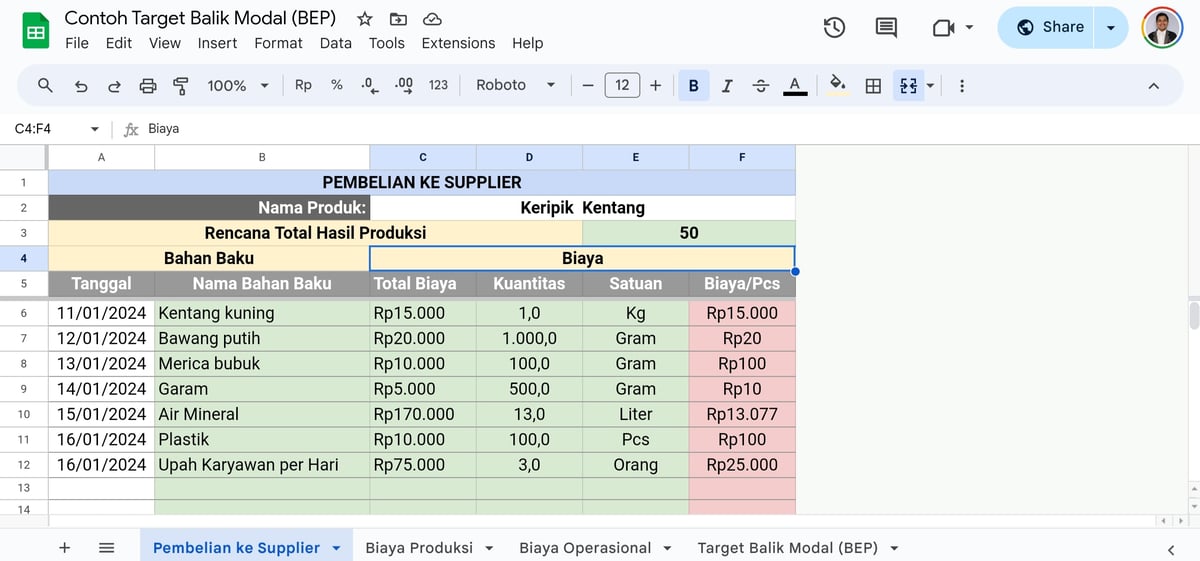Image resolution: width=1200 pixels, height=561 pixels.
Task: Open the Extensions menu
Action: pos(458,43)
